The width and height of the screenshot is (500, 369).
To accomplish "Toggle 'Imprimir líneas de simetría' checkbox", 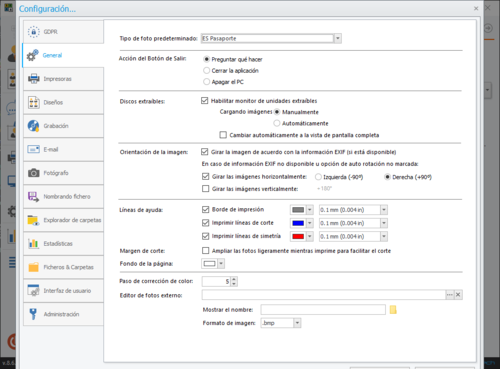I will [x=205, y=236].
